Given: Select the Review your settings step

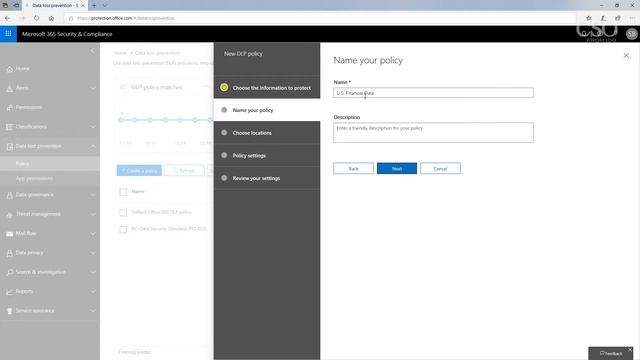Looking at the screenshot, I should tap(267, 178).
